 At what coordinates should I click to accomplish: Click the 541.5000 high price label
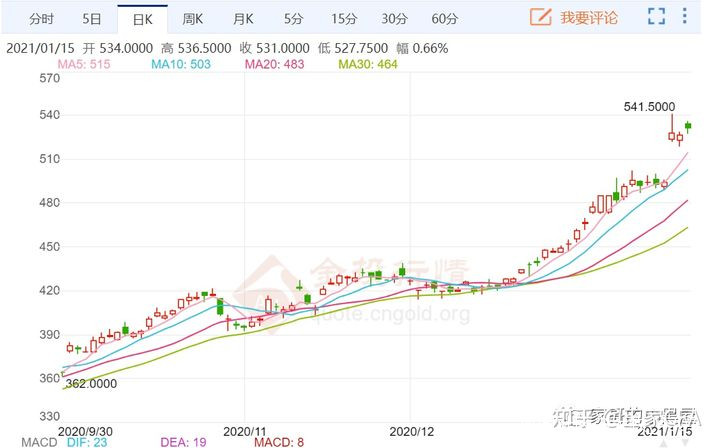coord(649,107)
